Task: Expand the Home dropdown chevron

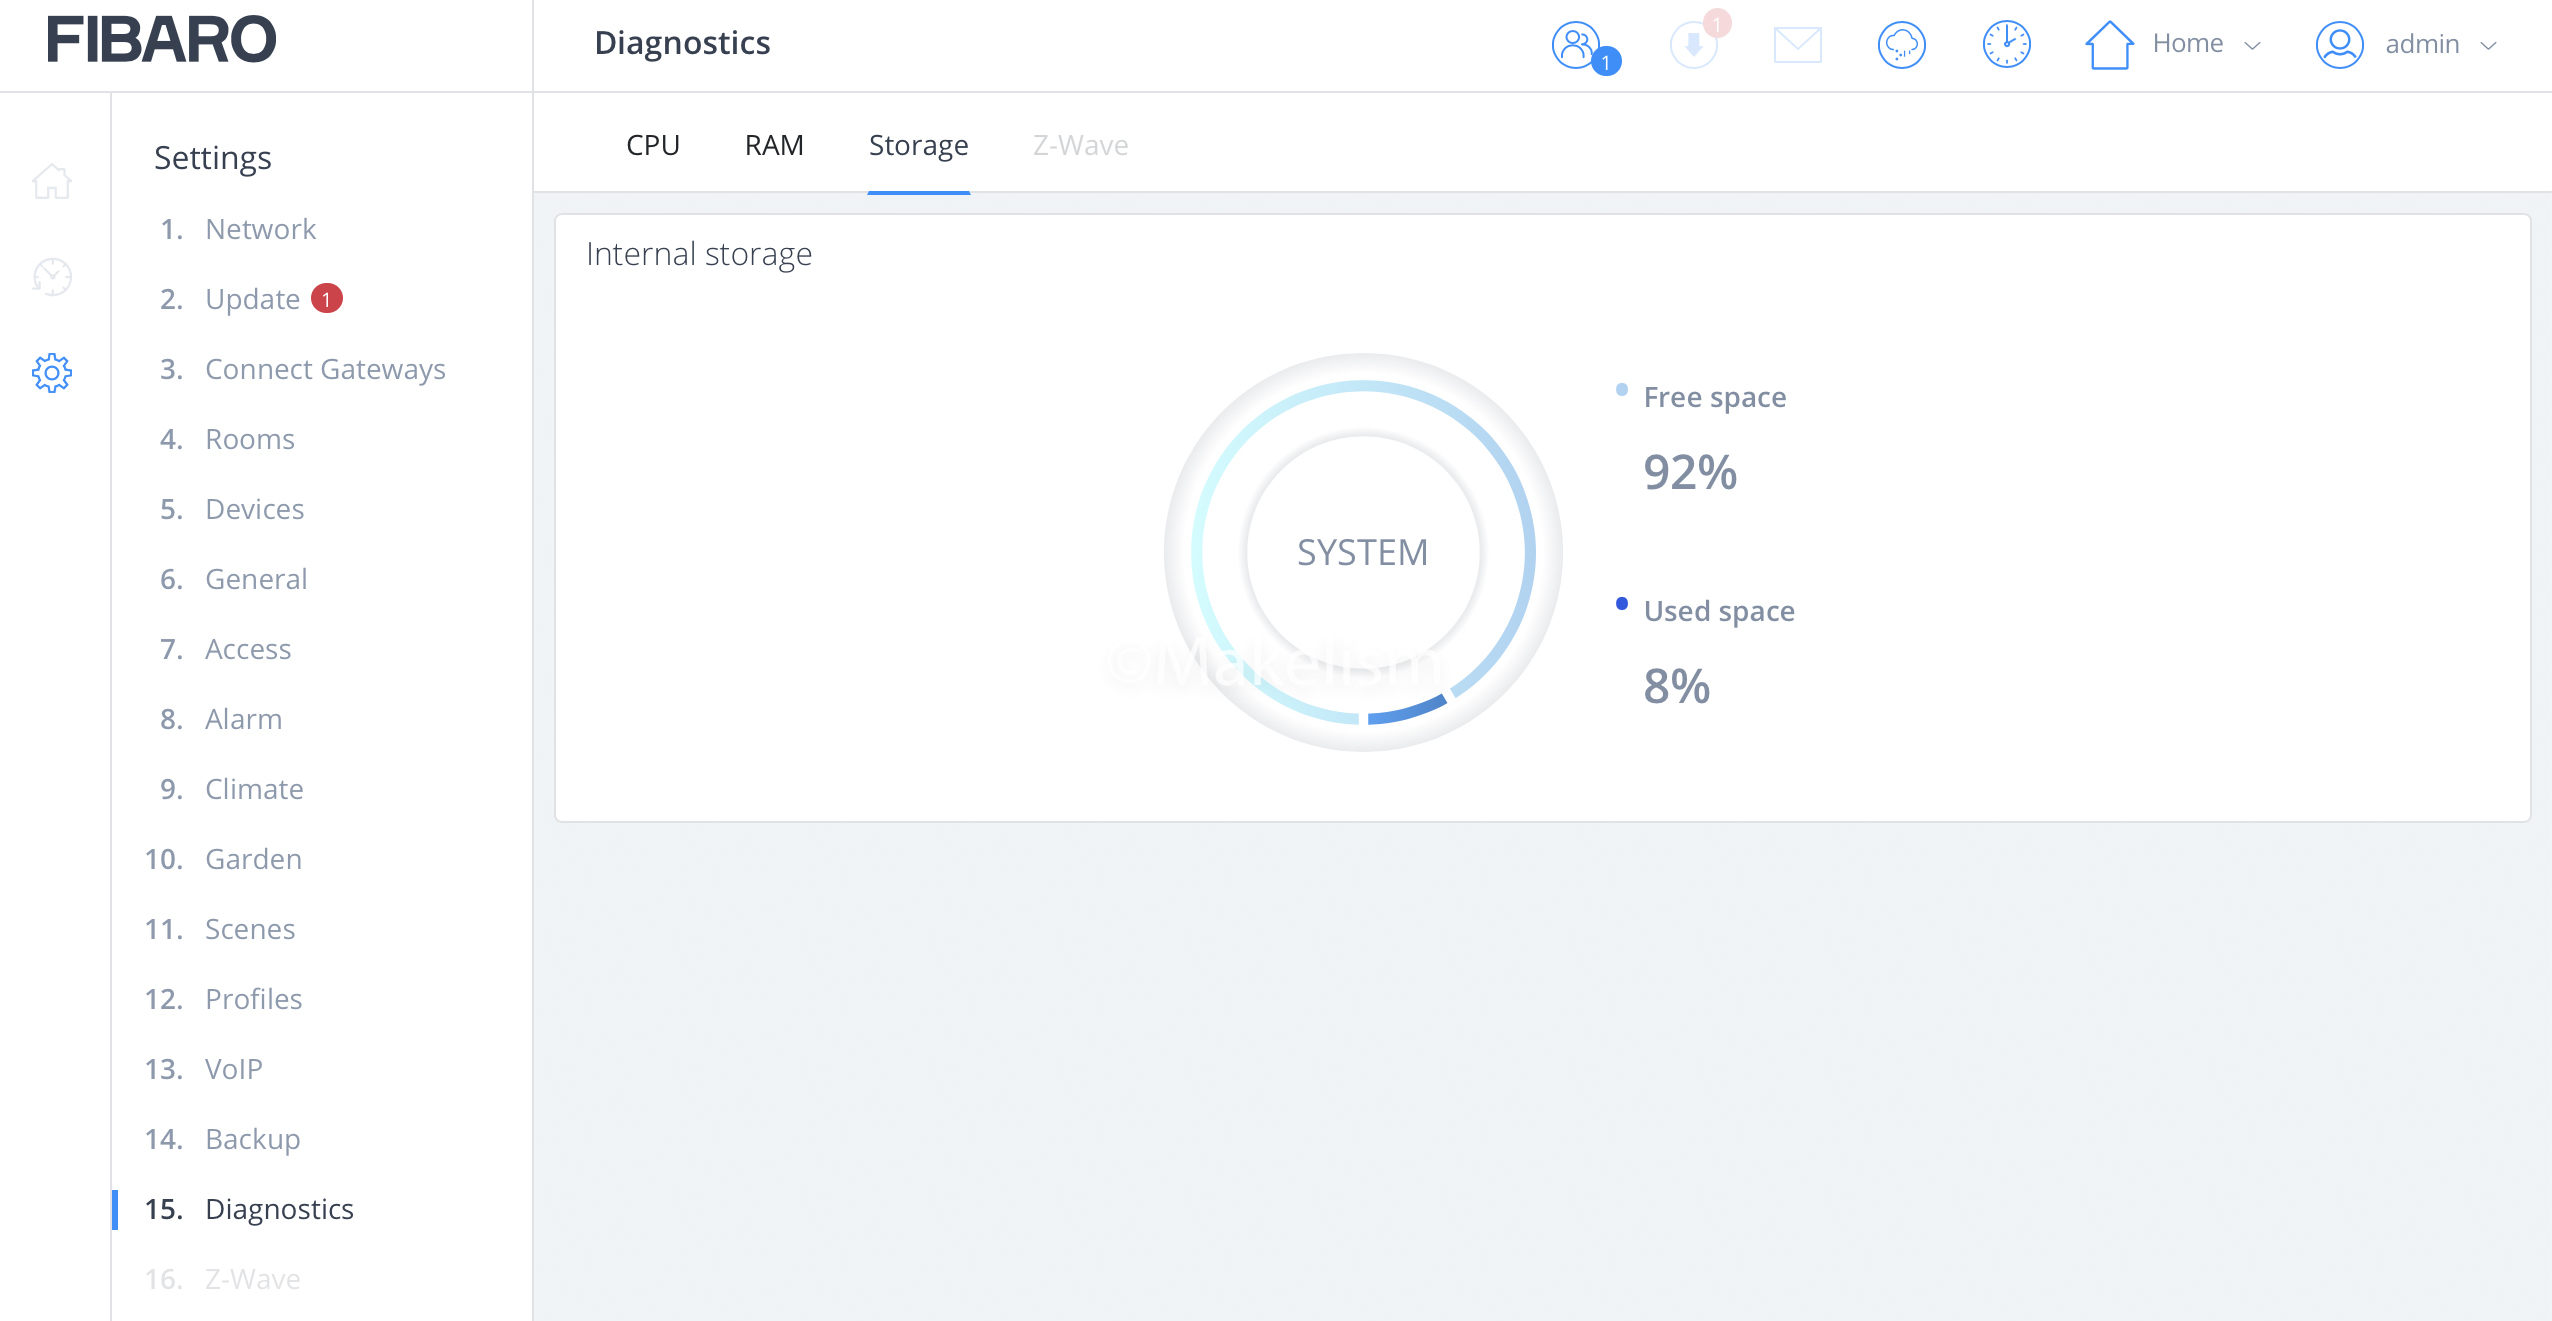Action: point(2253,46)
